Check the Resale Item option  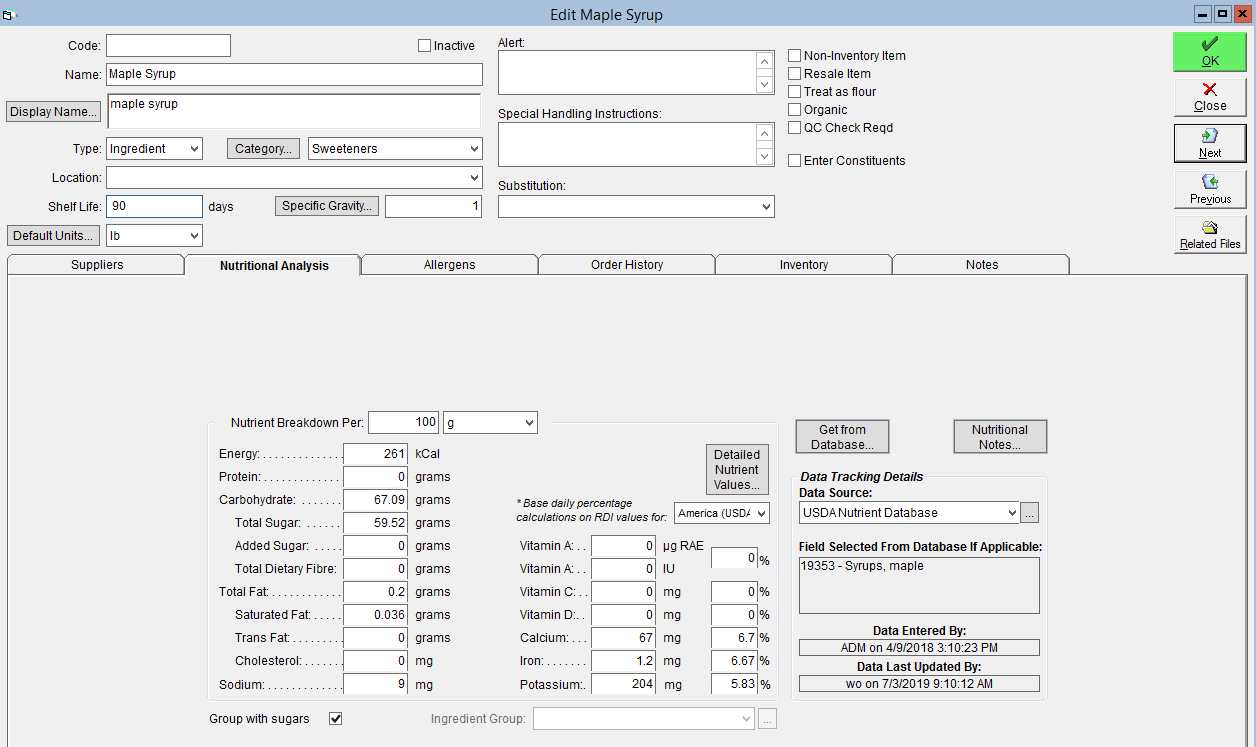[x=795, y=74]
